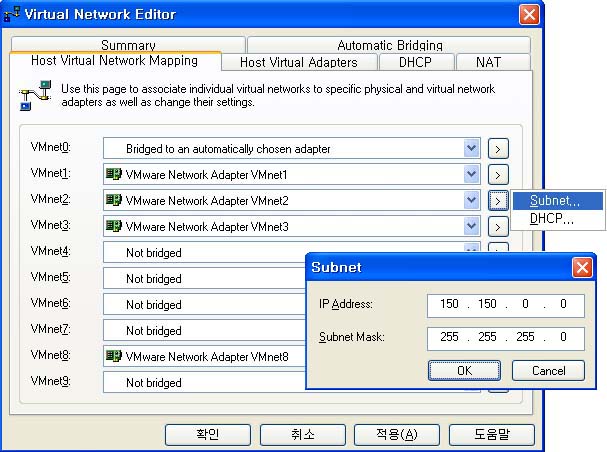Open the VMnet5 Not bridged combo box

click(204, 278)
